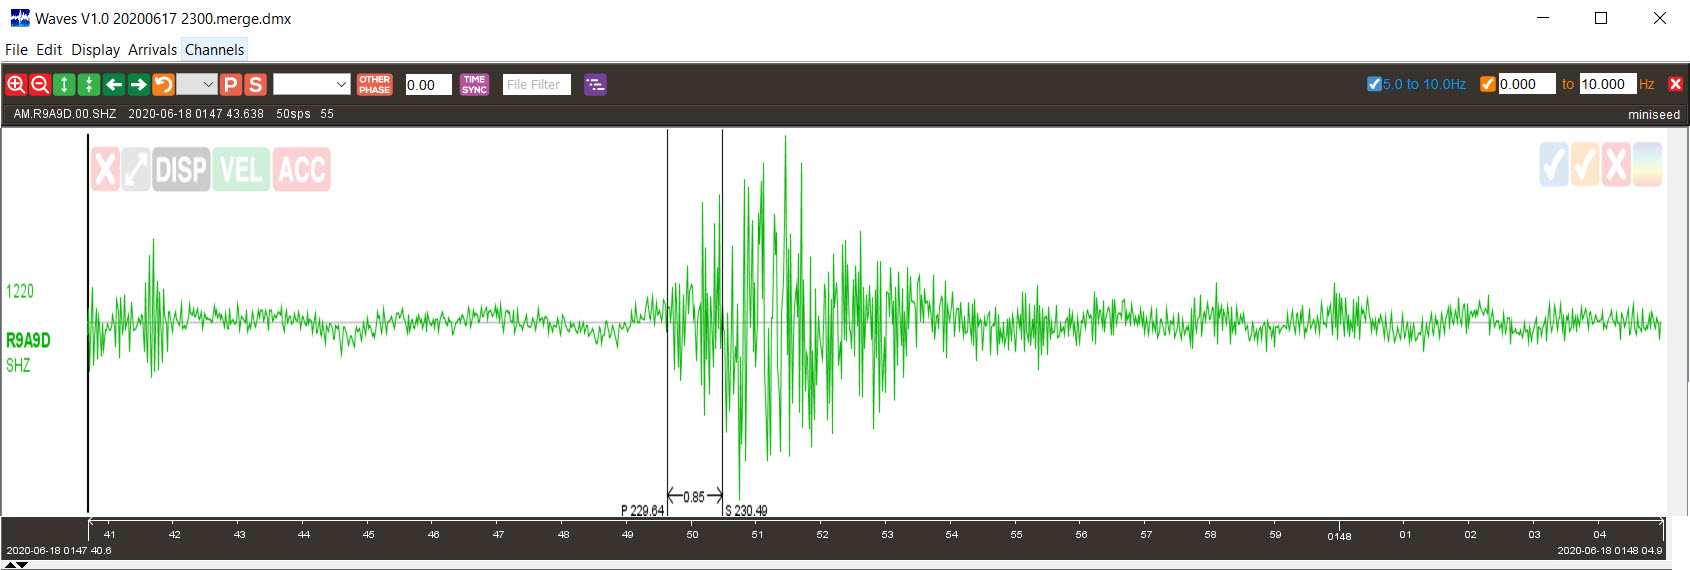The width and height of the screenshot is (1690, 570).
Task: Expand the white dropdown next to S button
Action: [311, 85]
